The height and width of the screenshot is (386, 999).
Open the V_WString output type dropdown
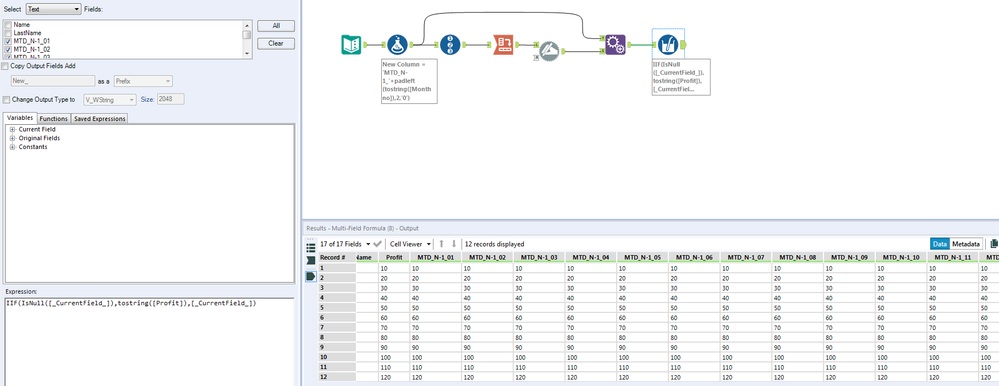(x=110, y=99)
